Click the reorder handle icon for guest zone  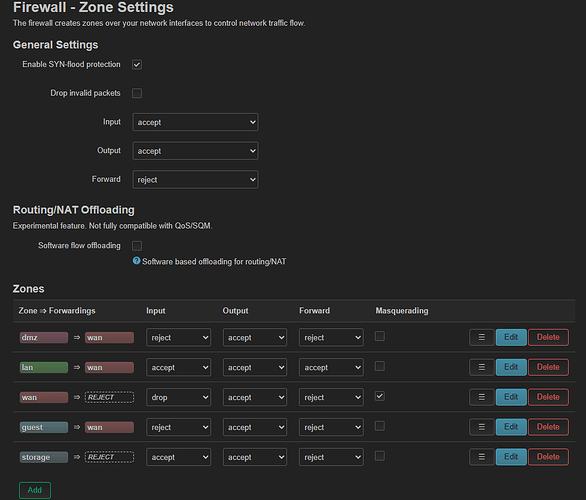[x=481, y=427]
